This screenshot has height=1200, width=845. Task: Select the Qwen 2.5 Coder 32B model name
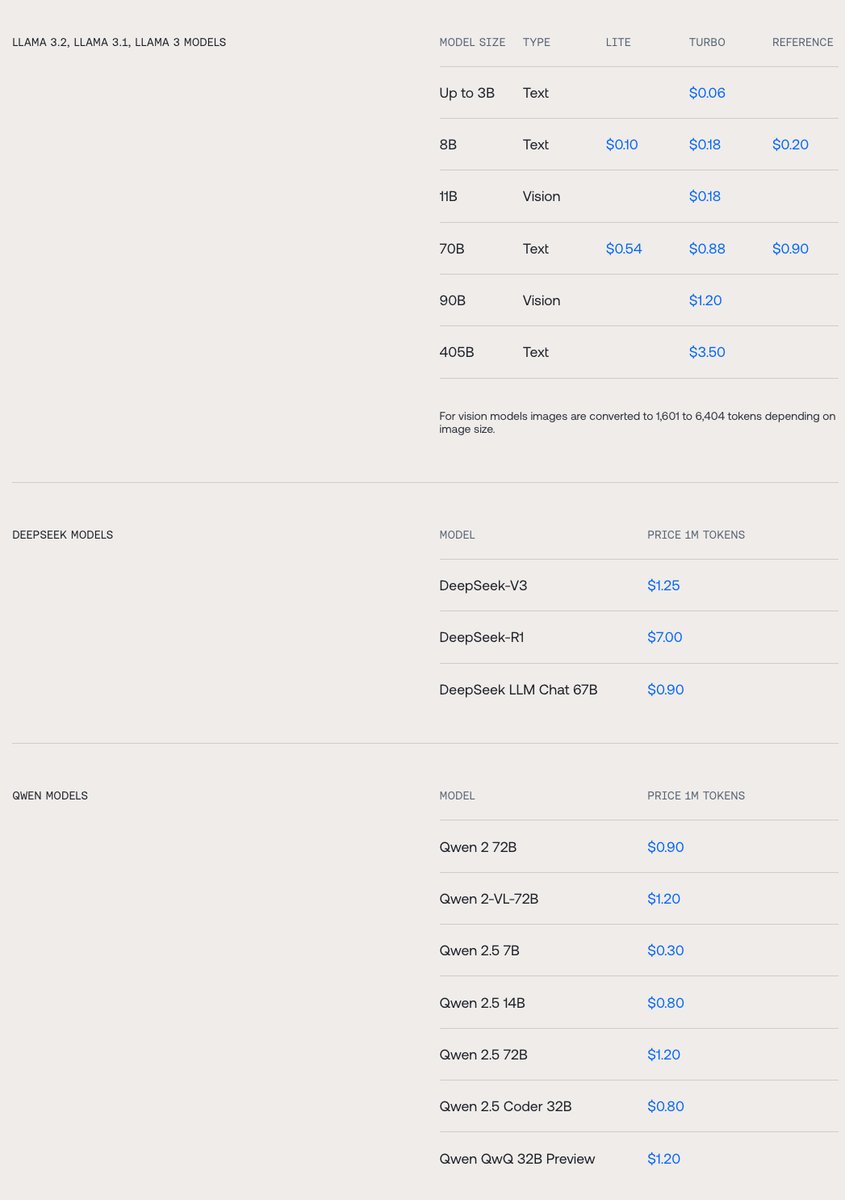click(x=505, y=1107)
